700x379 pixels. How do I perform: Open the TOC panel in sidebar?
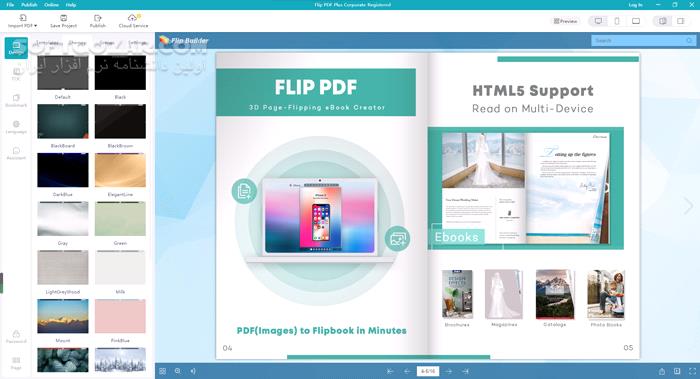(x=16, y=74)
